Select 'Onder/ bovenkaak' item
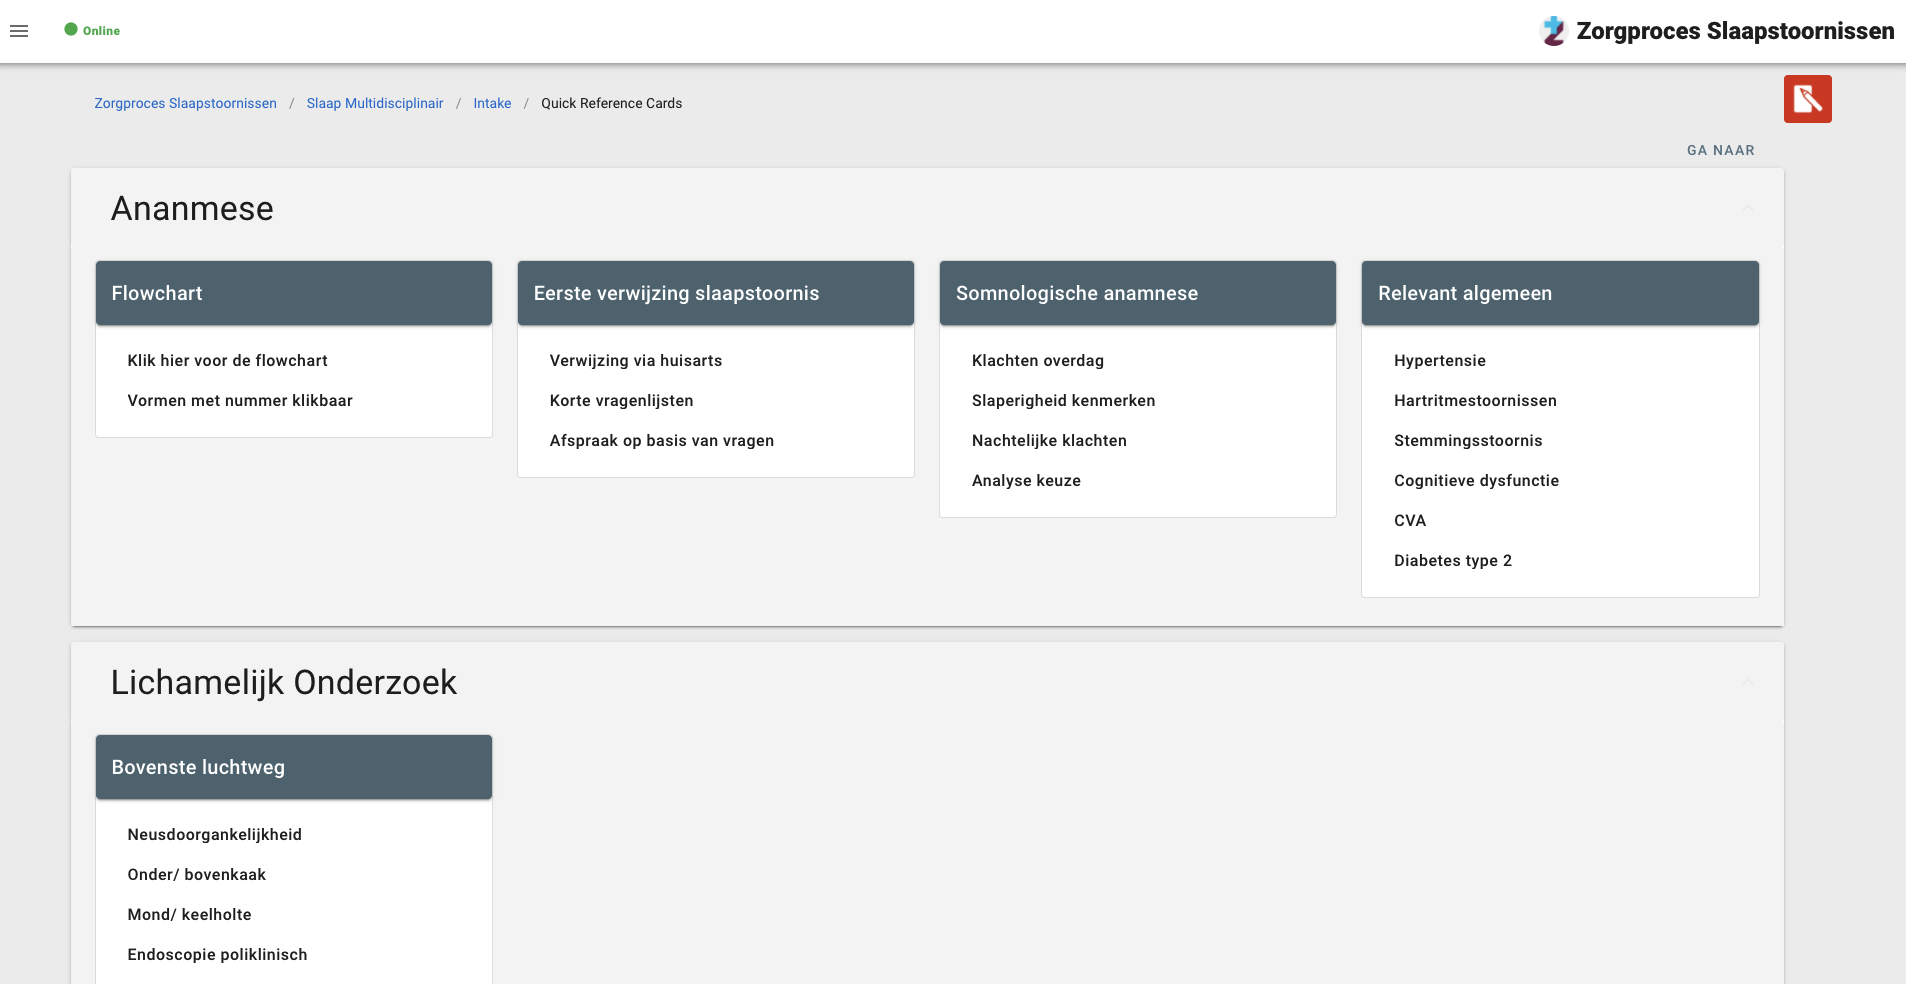 [196, 874]
